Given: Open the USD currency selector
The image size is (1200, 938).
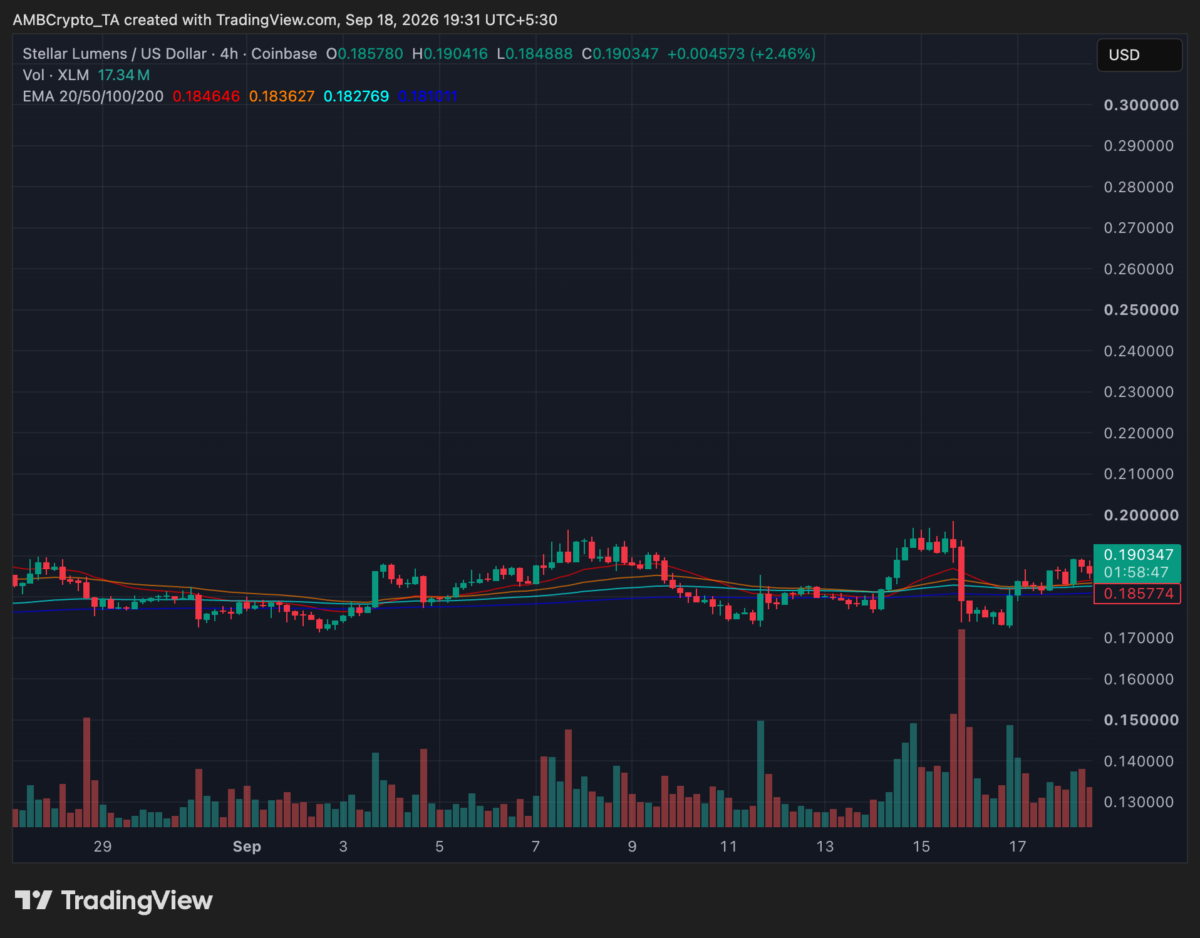Looking at the screenshot, I should coord(1139,55).
